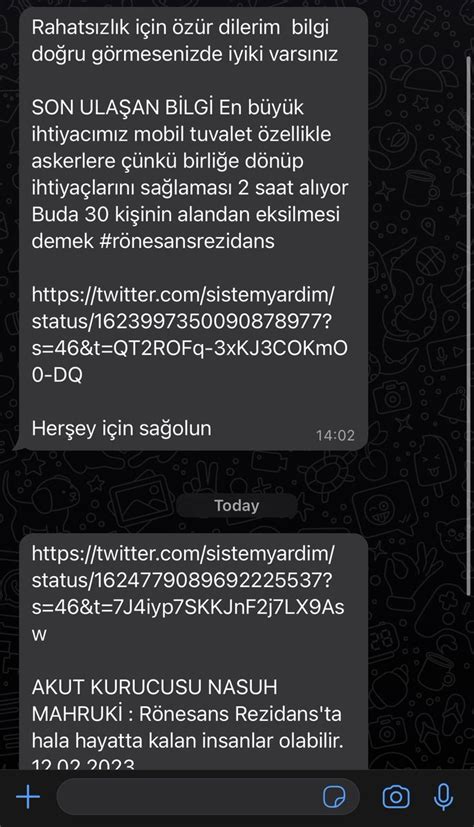Screen dimensions: 474x827
Task: Tap the empty wallpaper right of Today
Action: click(385, 505)
